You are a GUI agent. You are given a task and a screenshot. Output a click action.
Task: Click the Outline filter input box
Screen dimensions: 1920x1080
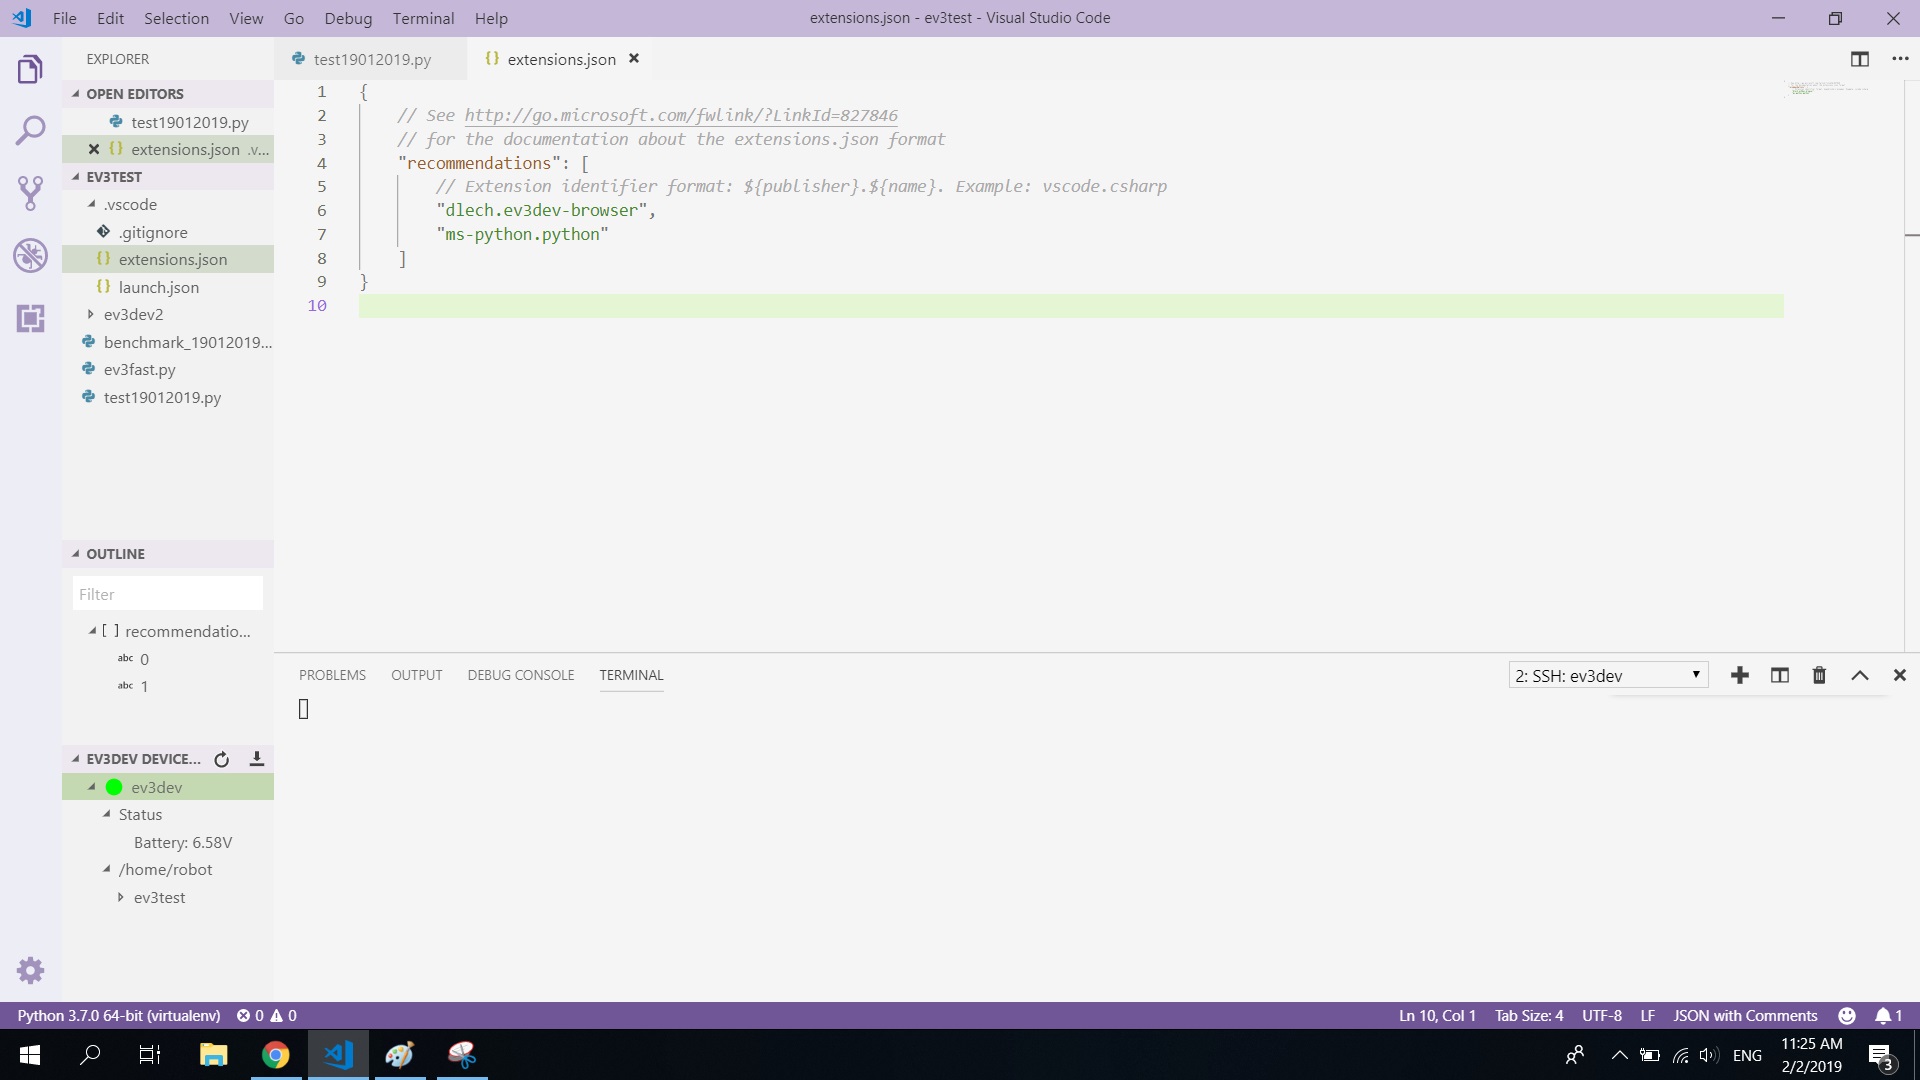(x=168, y=593)
